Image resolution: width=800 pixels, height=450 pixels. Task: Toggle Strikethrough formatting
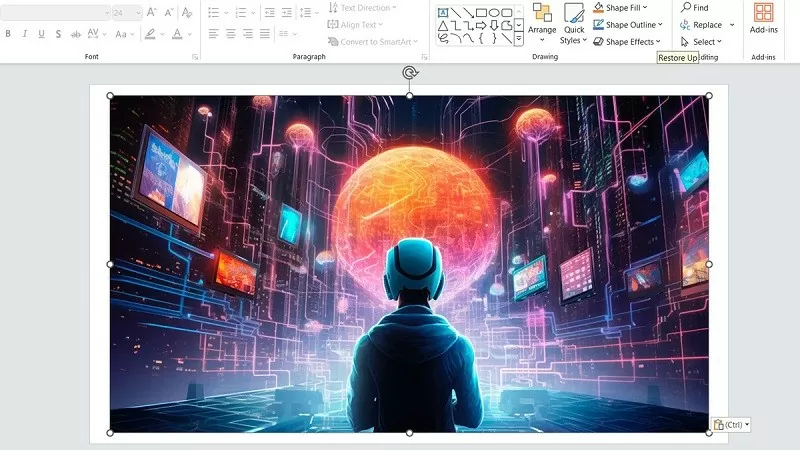pos(76,34)
